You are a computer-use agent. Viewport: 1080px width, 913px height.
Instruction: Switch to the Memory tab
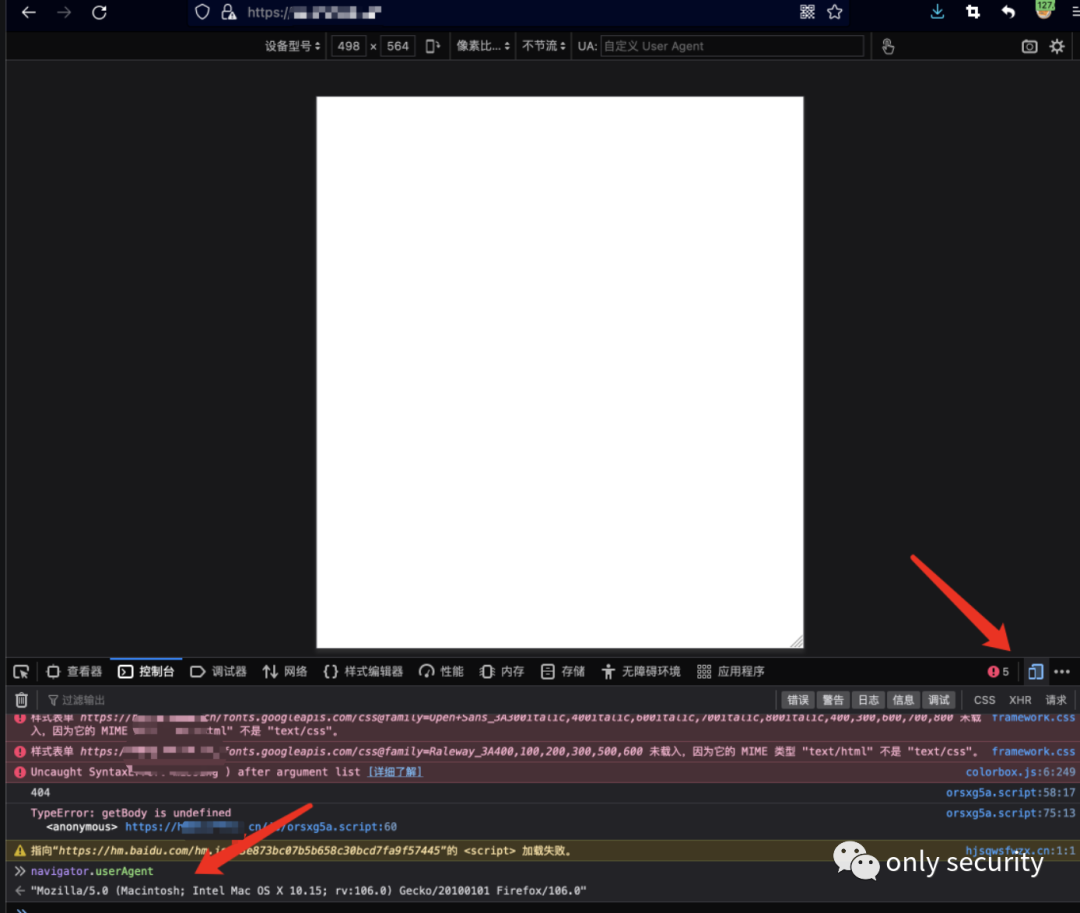pyautogui.click(x=502, y=671)
